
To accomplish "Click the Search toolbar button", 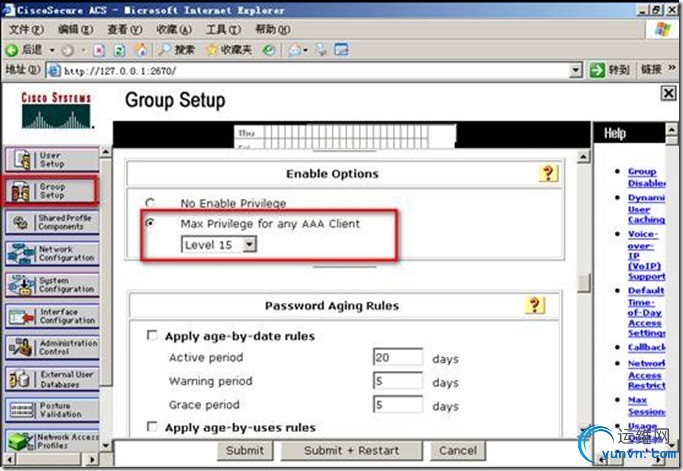I will pyautogui.click(x=176, y=50).
